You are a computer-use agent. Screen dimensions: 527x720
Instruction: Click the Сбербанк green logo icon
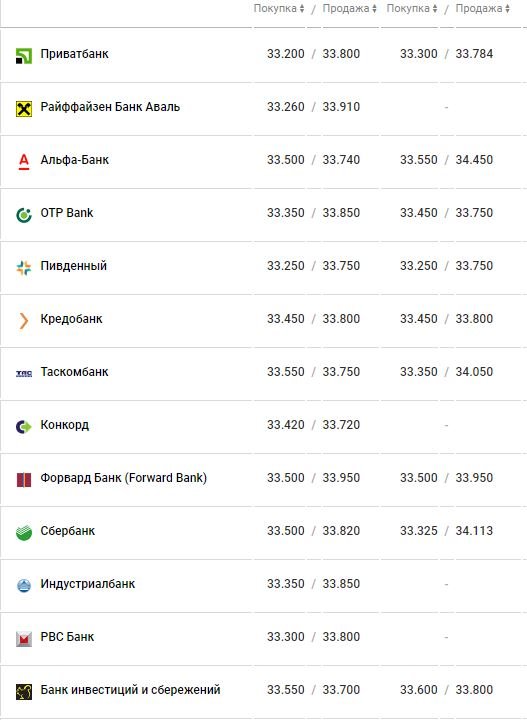tap(24, 533)
